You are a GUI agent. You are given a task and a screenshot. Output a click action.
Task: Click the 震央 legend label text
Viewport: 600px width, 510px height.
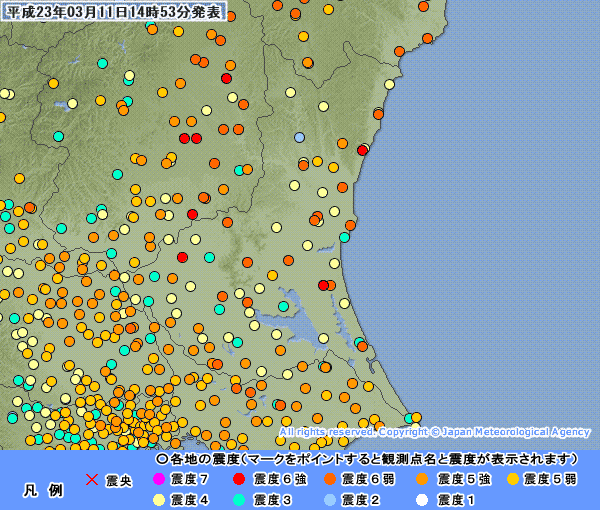[118, 481]
